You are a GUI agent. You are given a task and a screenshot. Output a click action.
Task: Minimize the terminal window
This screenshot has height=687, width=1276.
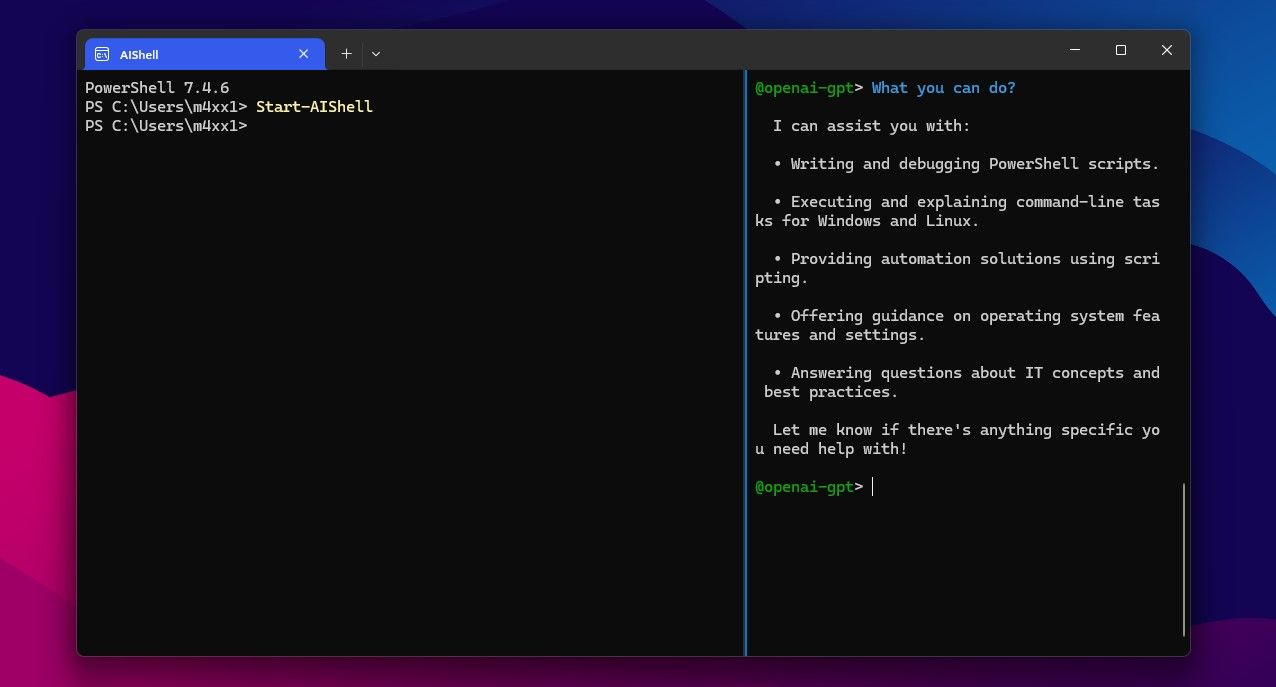coord(1075,50)
